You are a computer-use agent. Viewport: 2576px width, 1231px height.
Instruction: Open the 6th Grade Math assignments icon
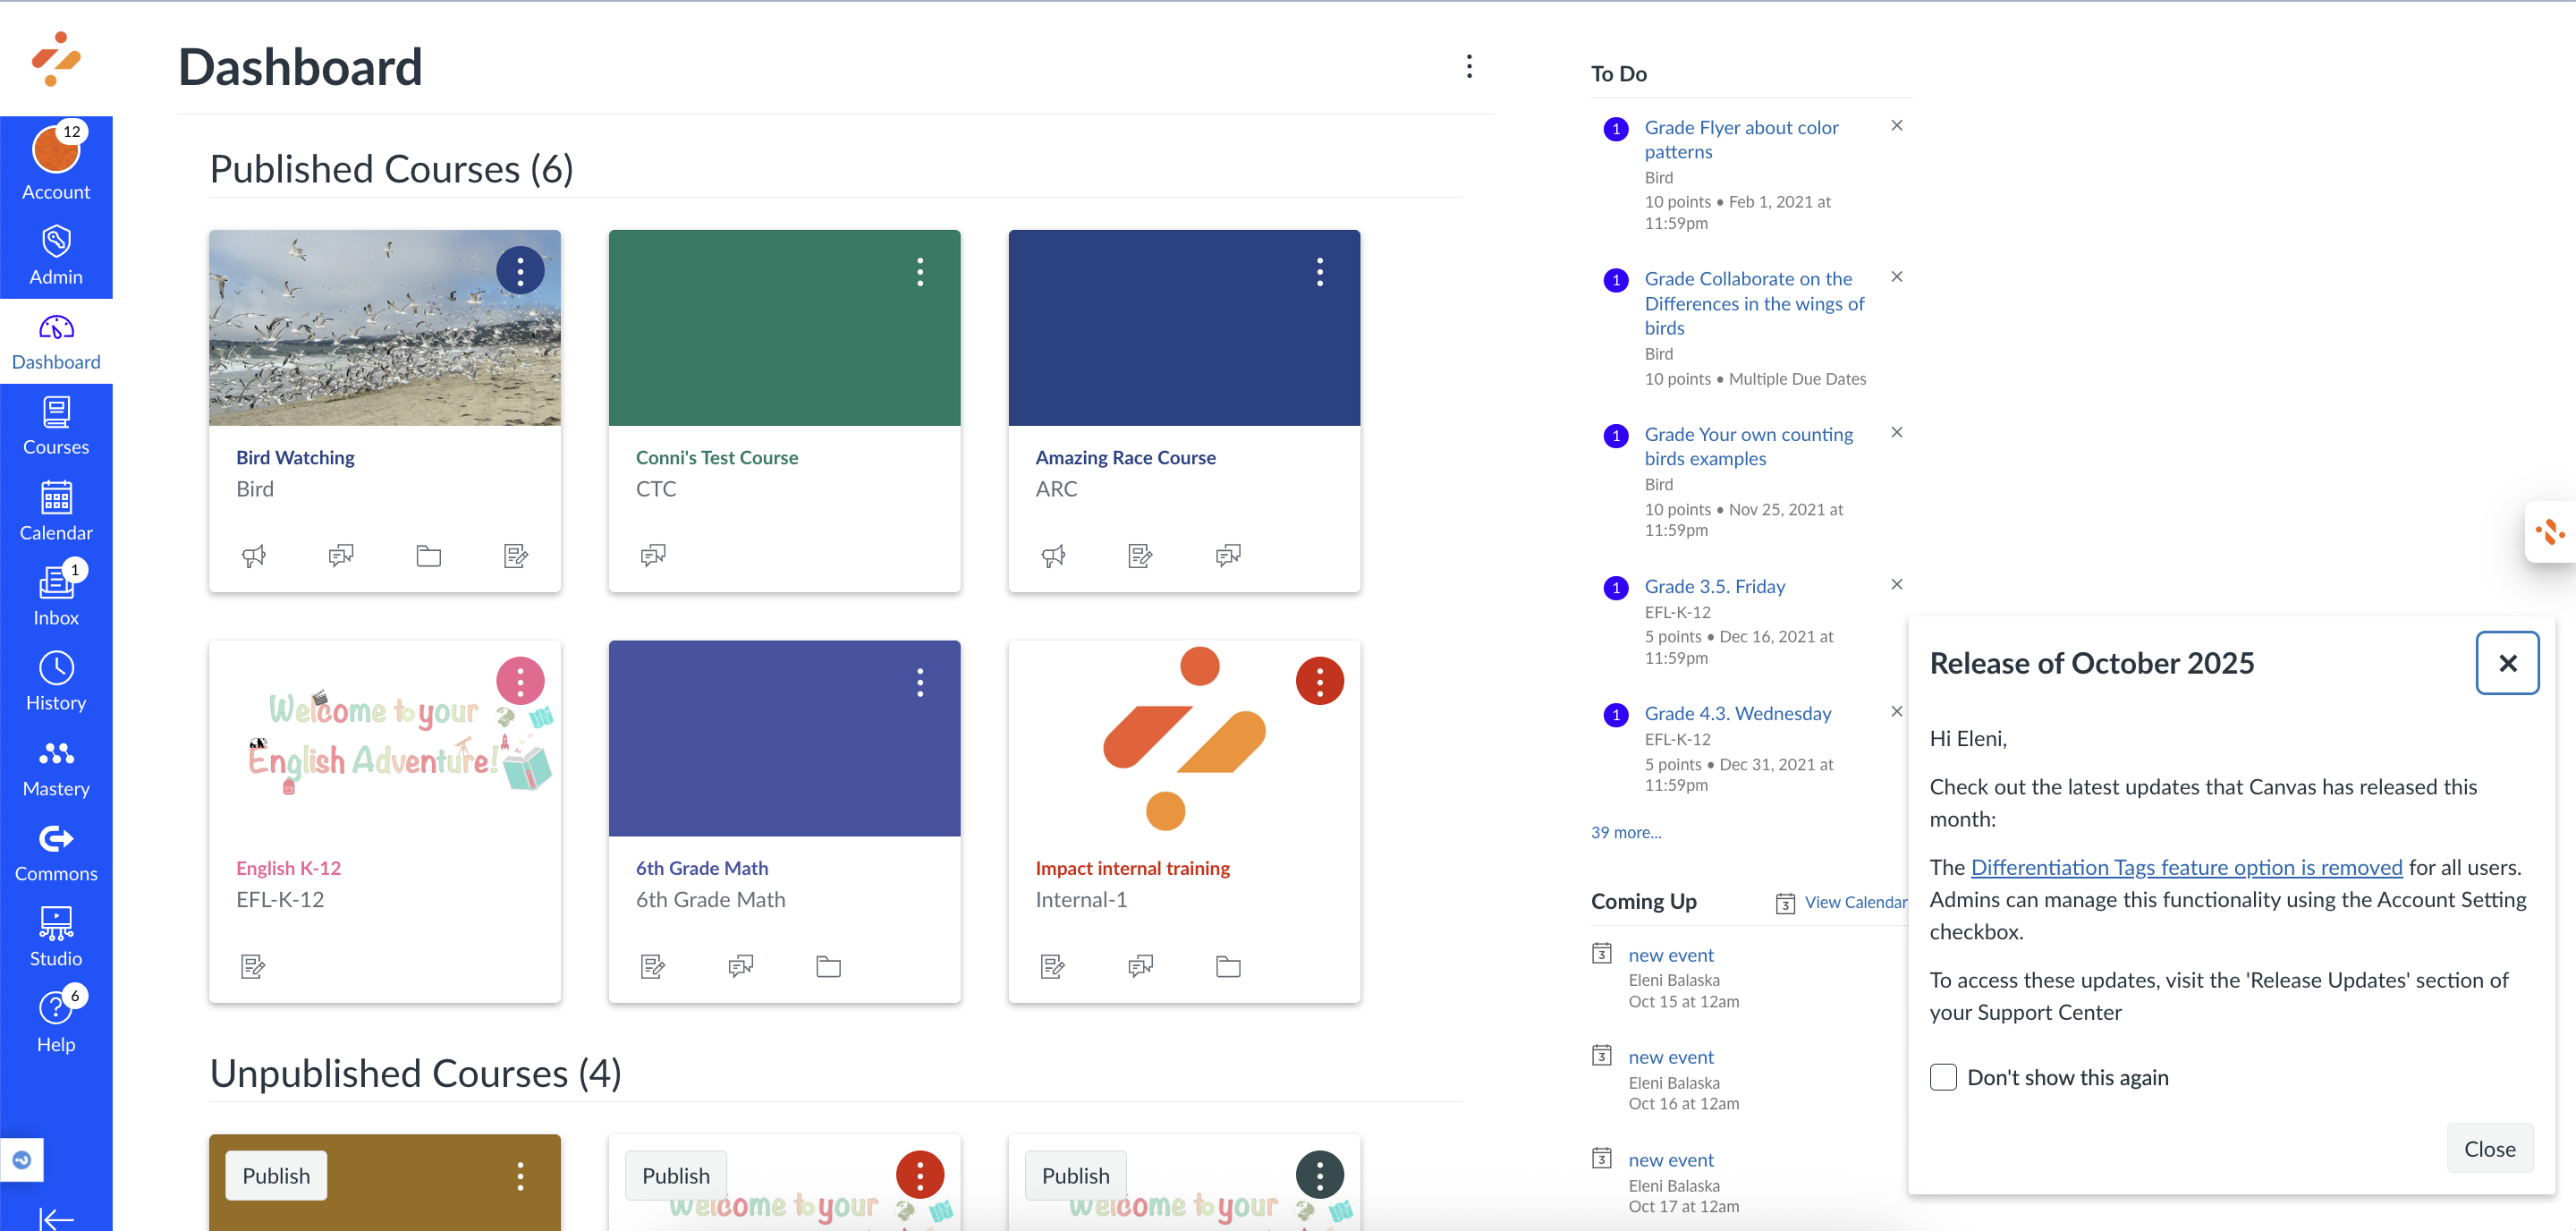[x=653, y=966]
